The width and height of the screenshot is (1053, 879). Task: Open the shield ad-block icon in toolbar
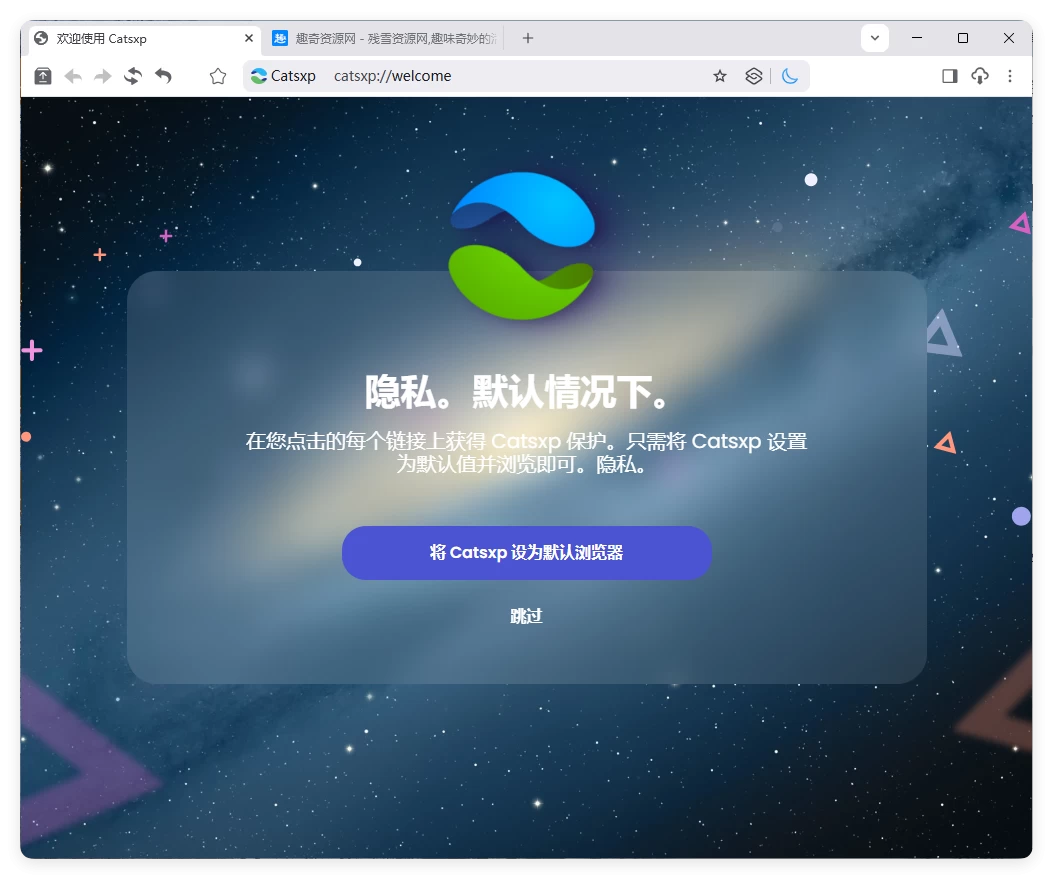pyautogui.click(x=754, y=75)
